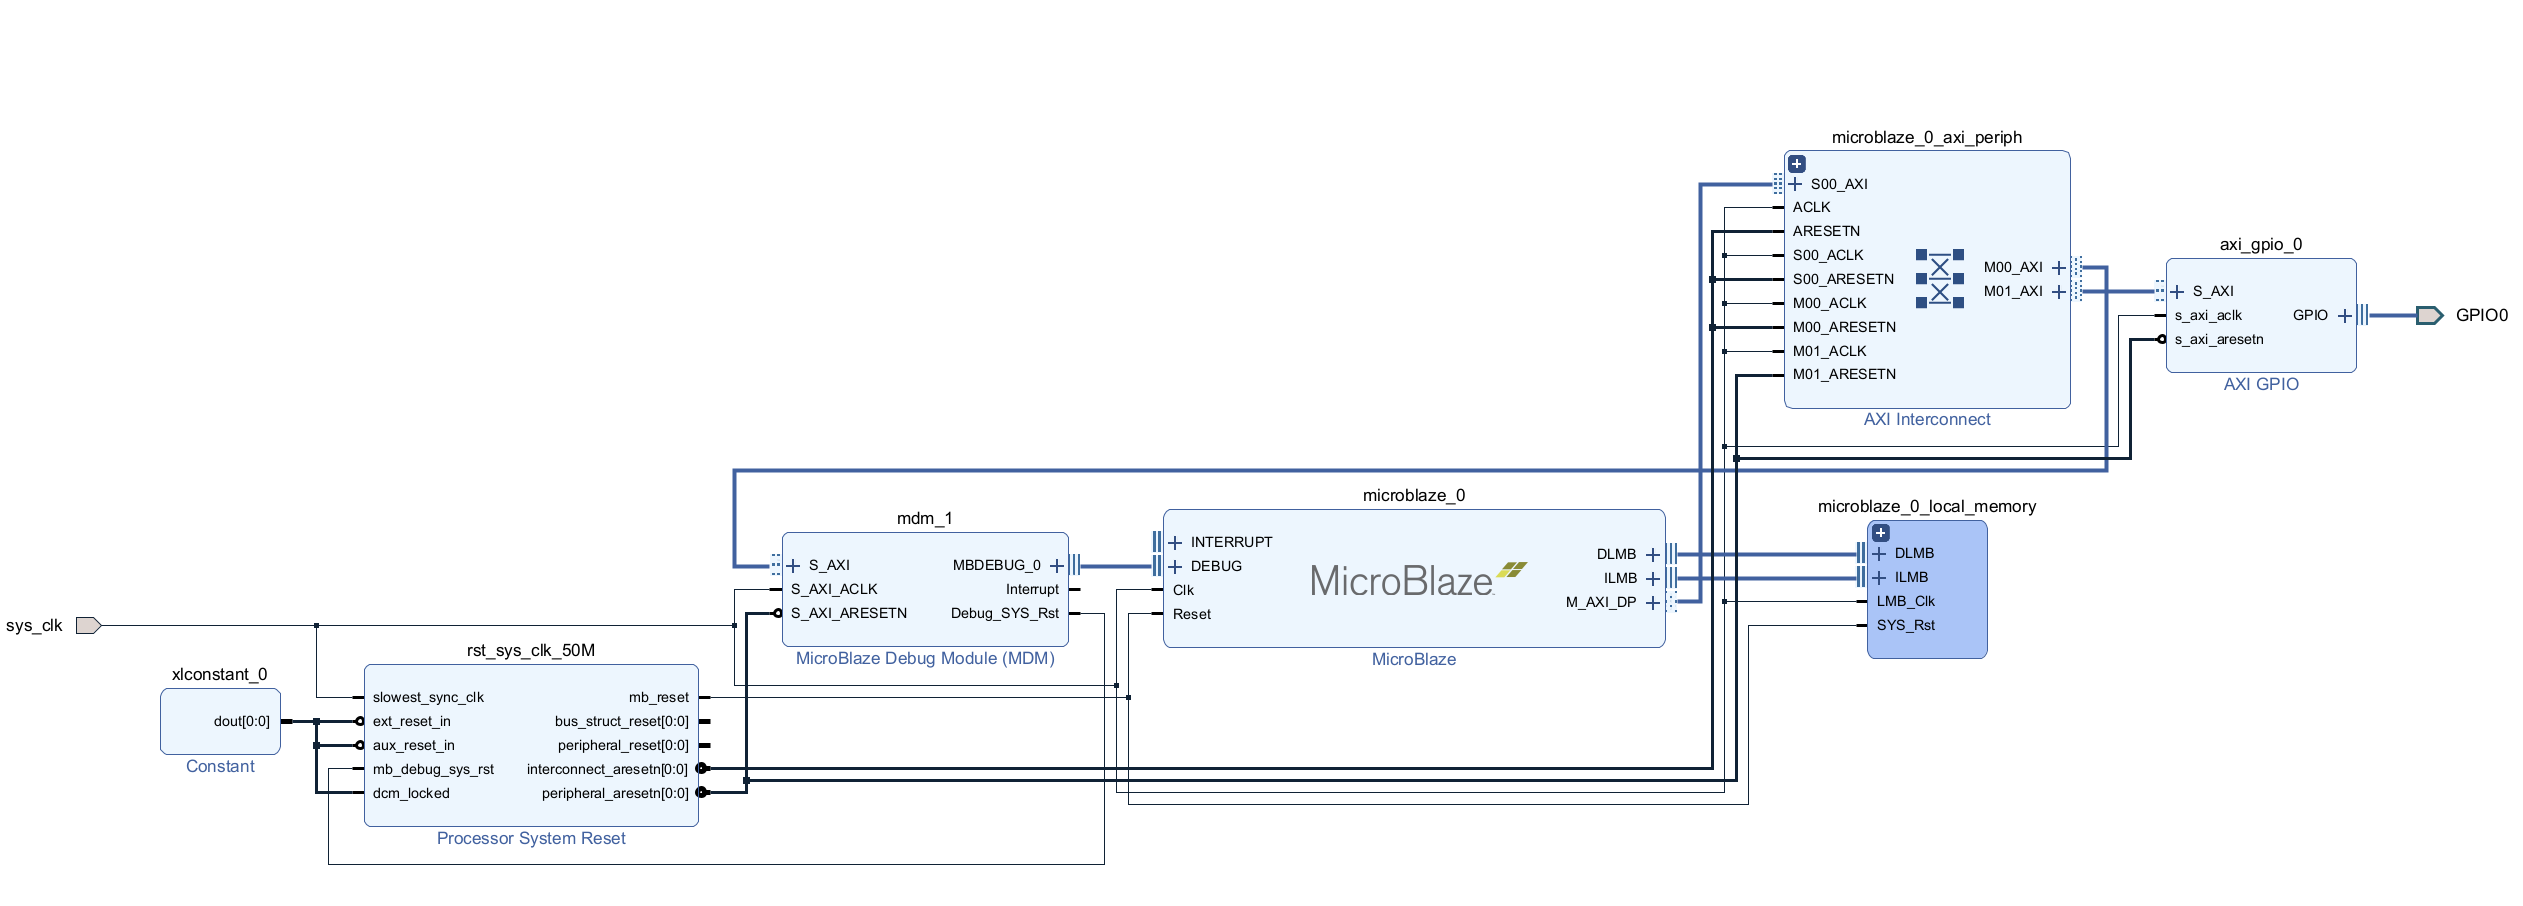Expand ILMB input on microblaze_0_local_memory

click(x=1879, y=578)
